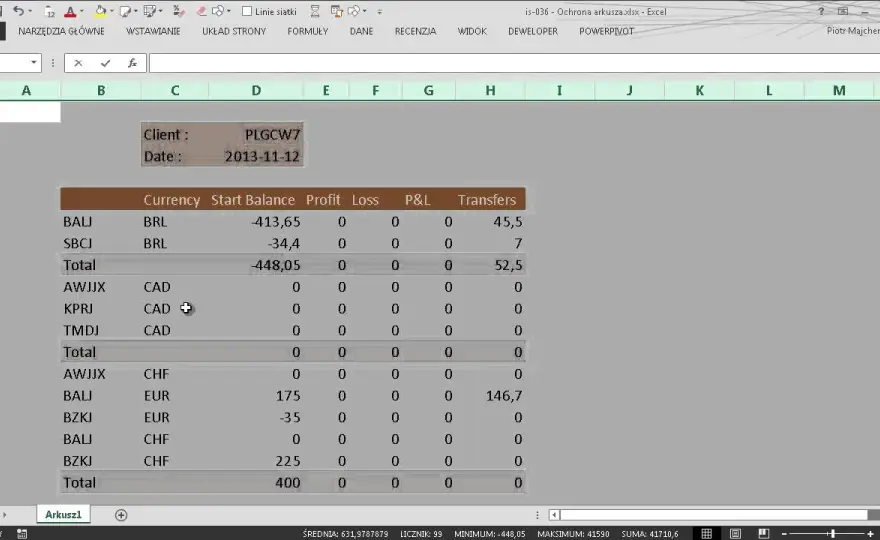Cancel the formula entry X button

point(78,63)
